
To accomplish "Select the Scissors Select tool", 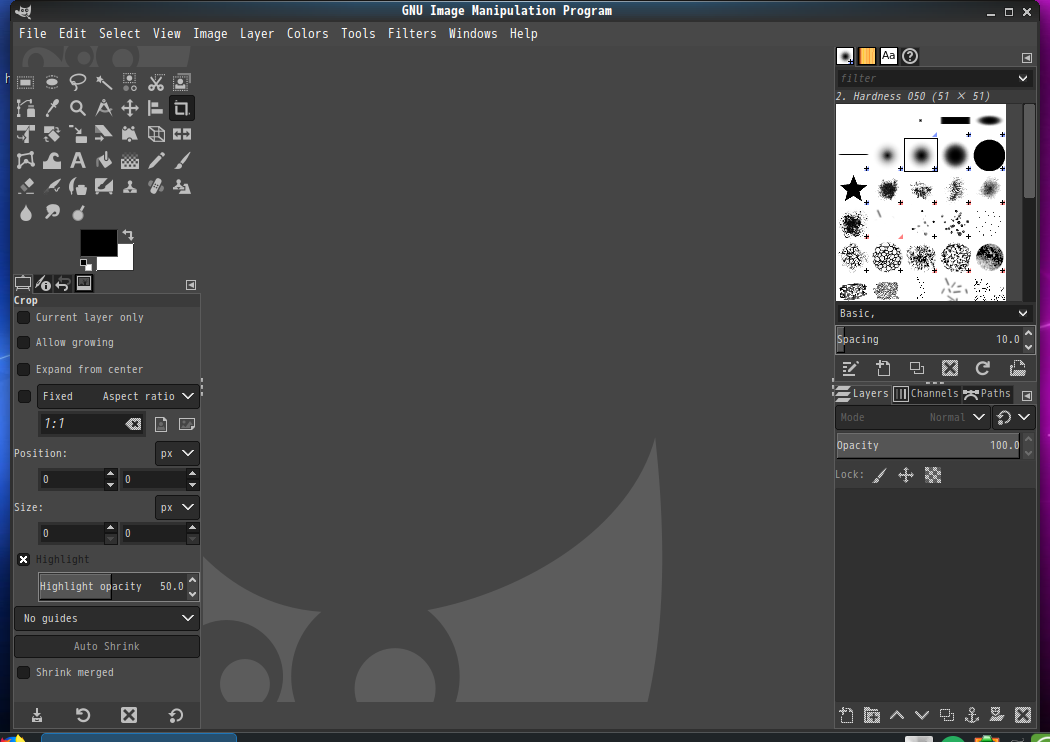I will (156, 82).
